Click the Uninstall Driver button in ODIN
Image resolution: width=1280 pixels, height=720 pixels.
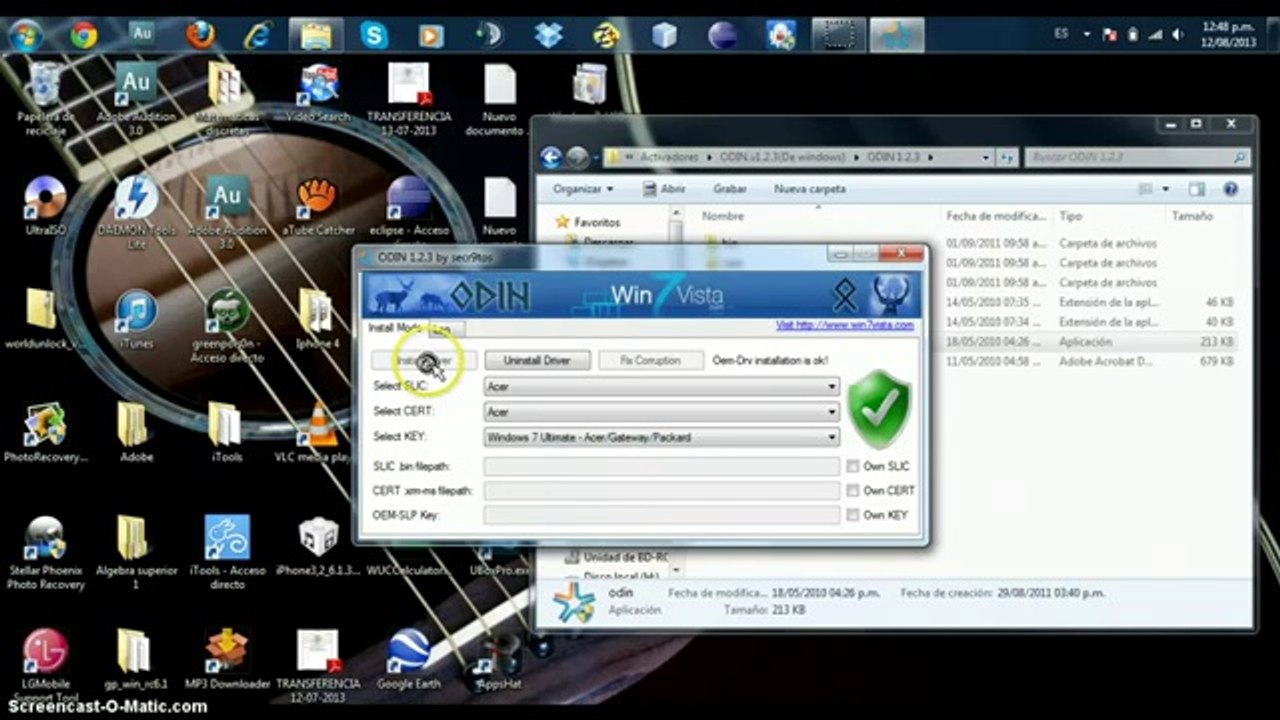pos(537,360)
